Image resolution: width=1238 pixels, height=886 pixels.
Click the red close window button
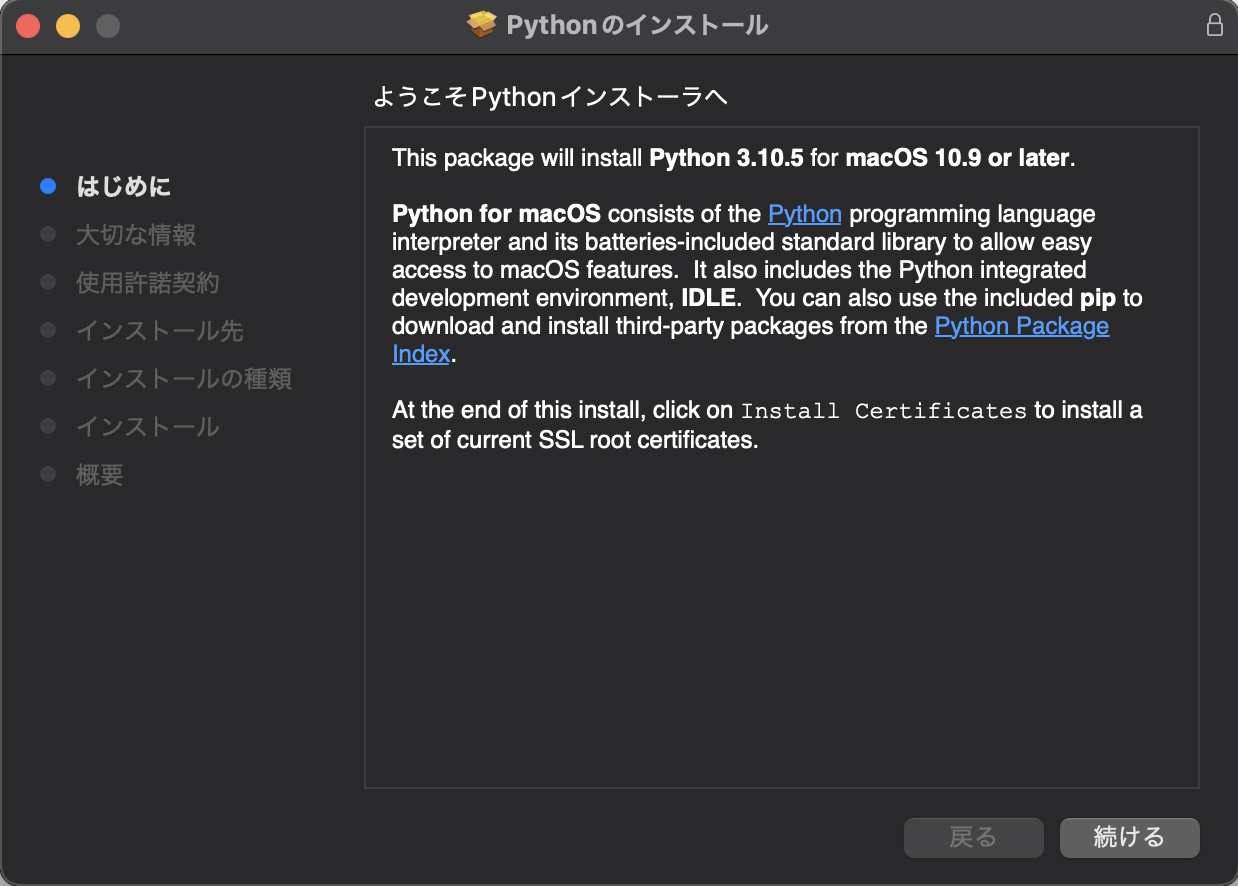click(x=28, y=26)
